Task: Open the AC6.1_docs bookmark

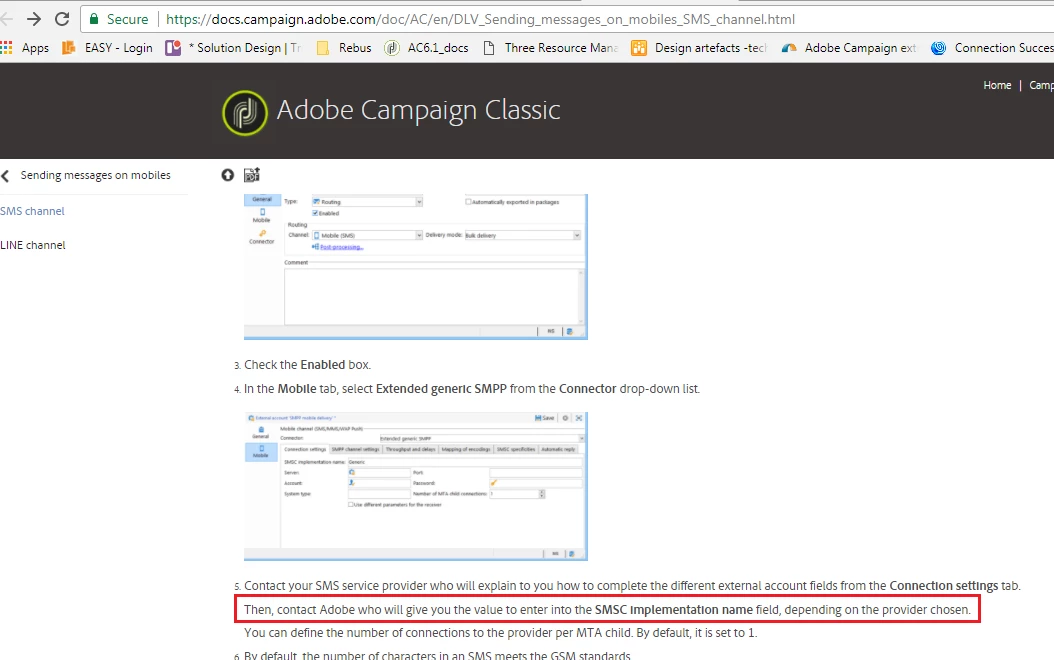Action: [426, 48]
